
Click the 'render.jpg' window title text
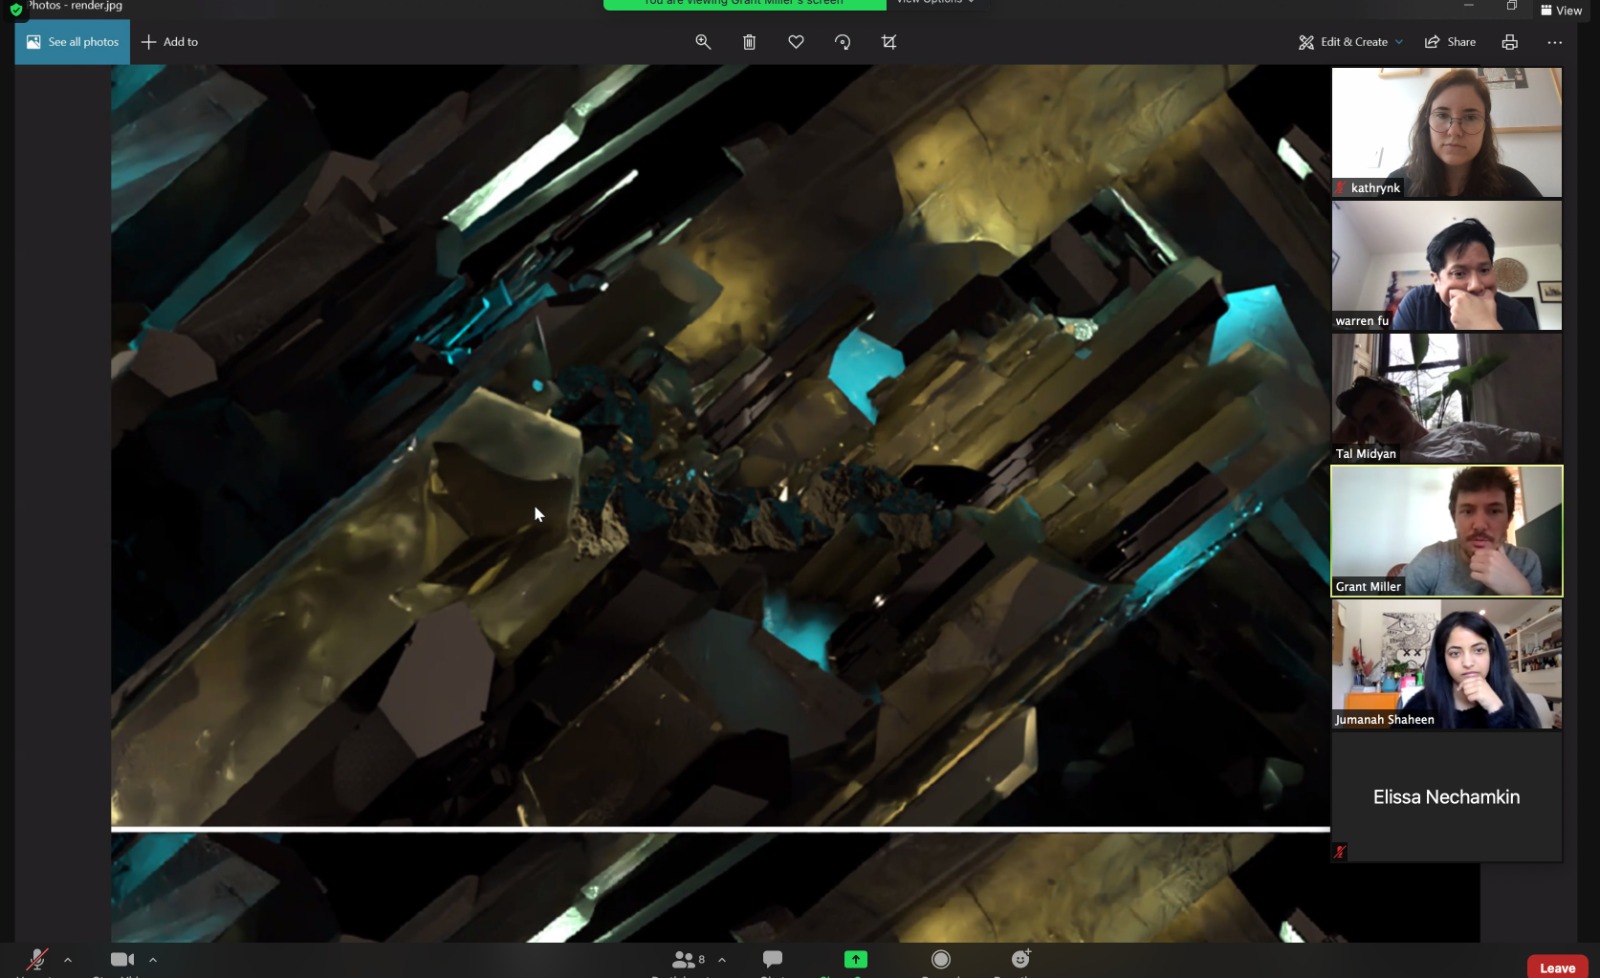point(96,6)
